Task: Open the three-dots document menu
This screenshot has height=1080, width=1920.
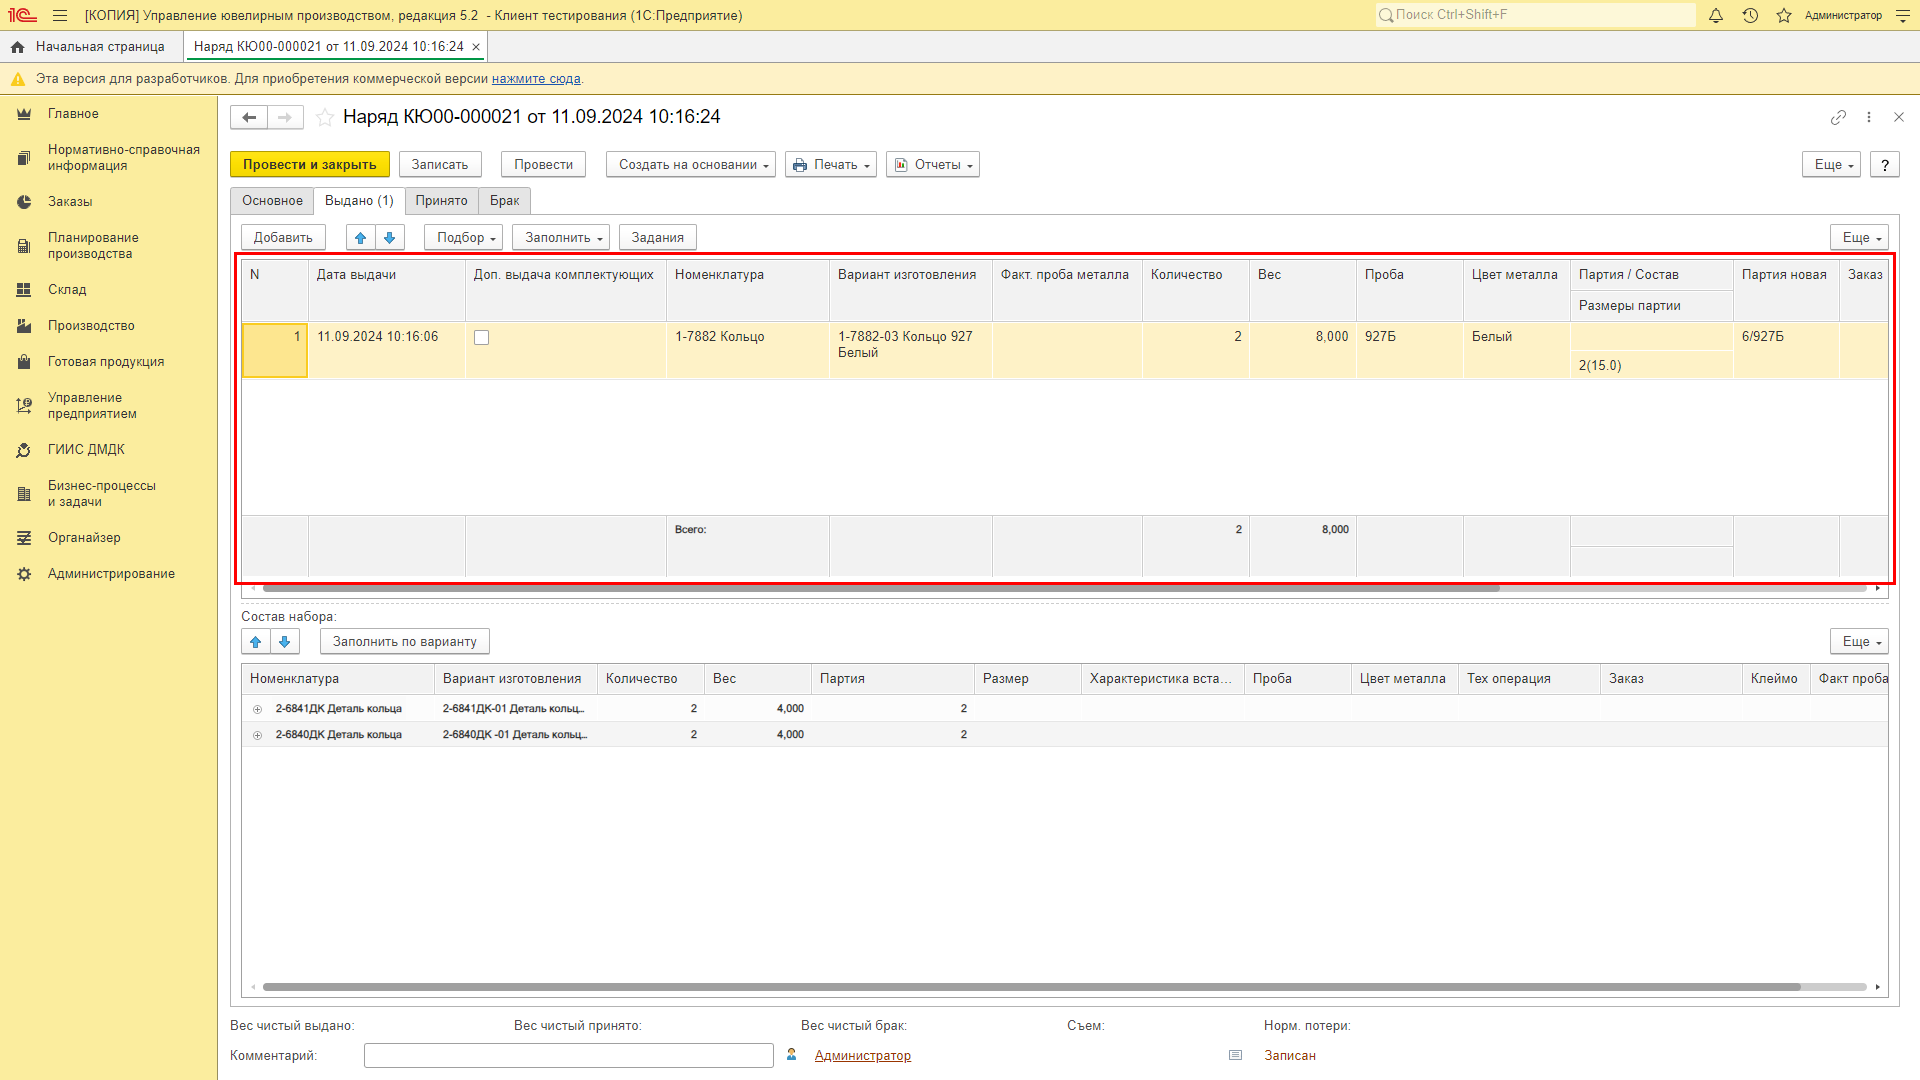Action: 1869,117
